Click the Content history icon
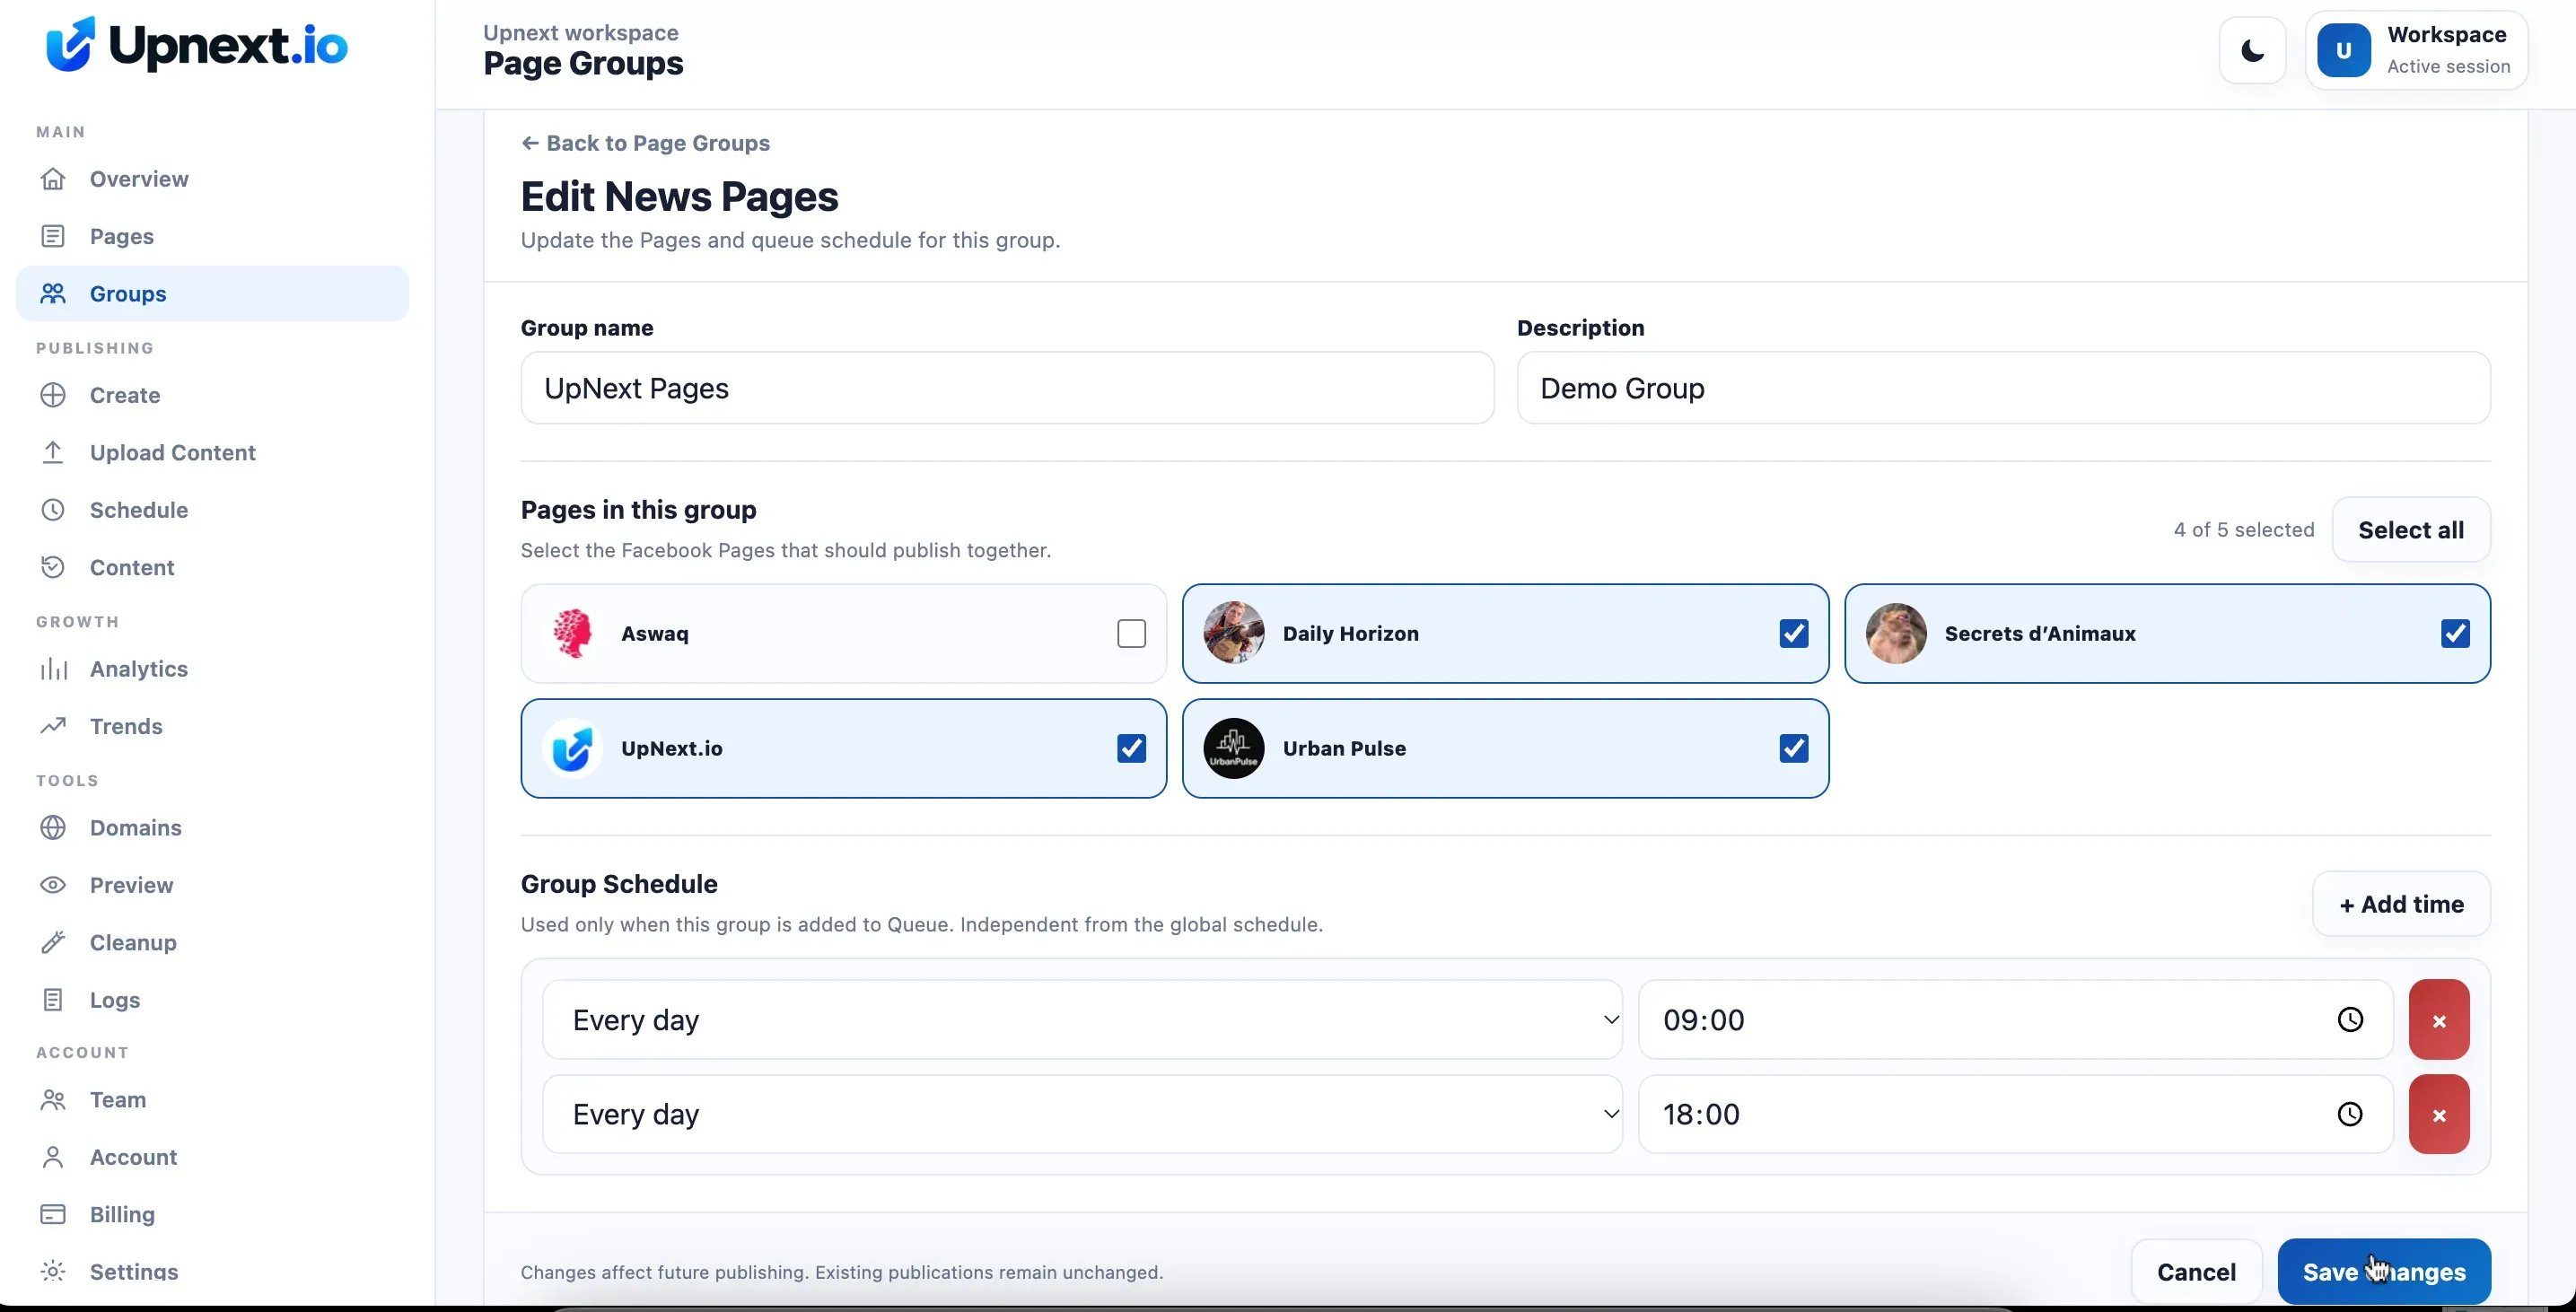This screenshot has height=1312, width=2576. pyautogui.click(x=53, y=567)
